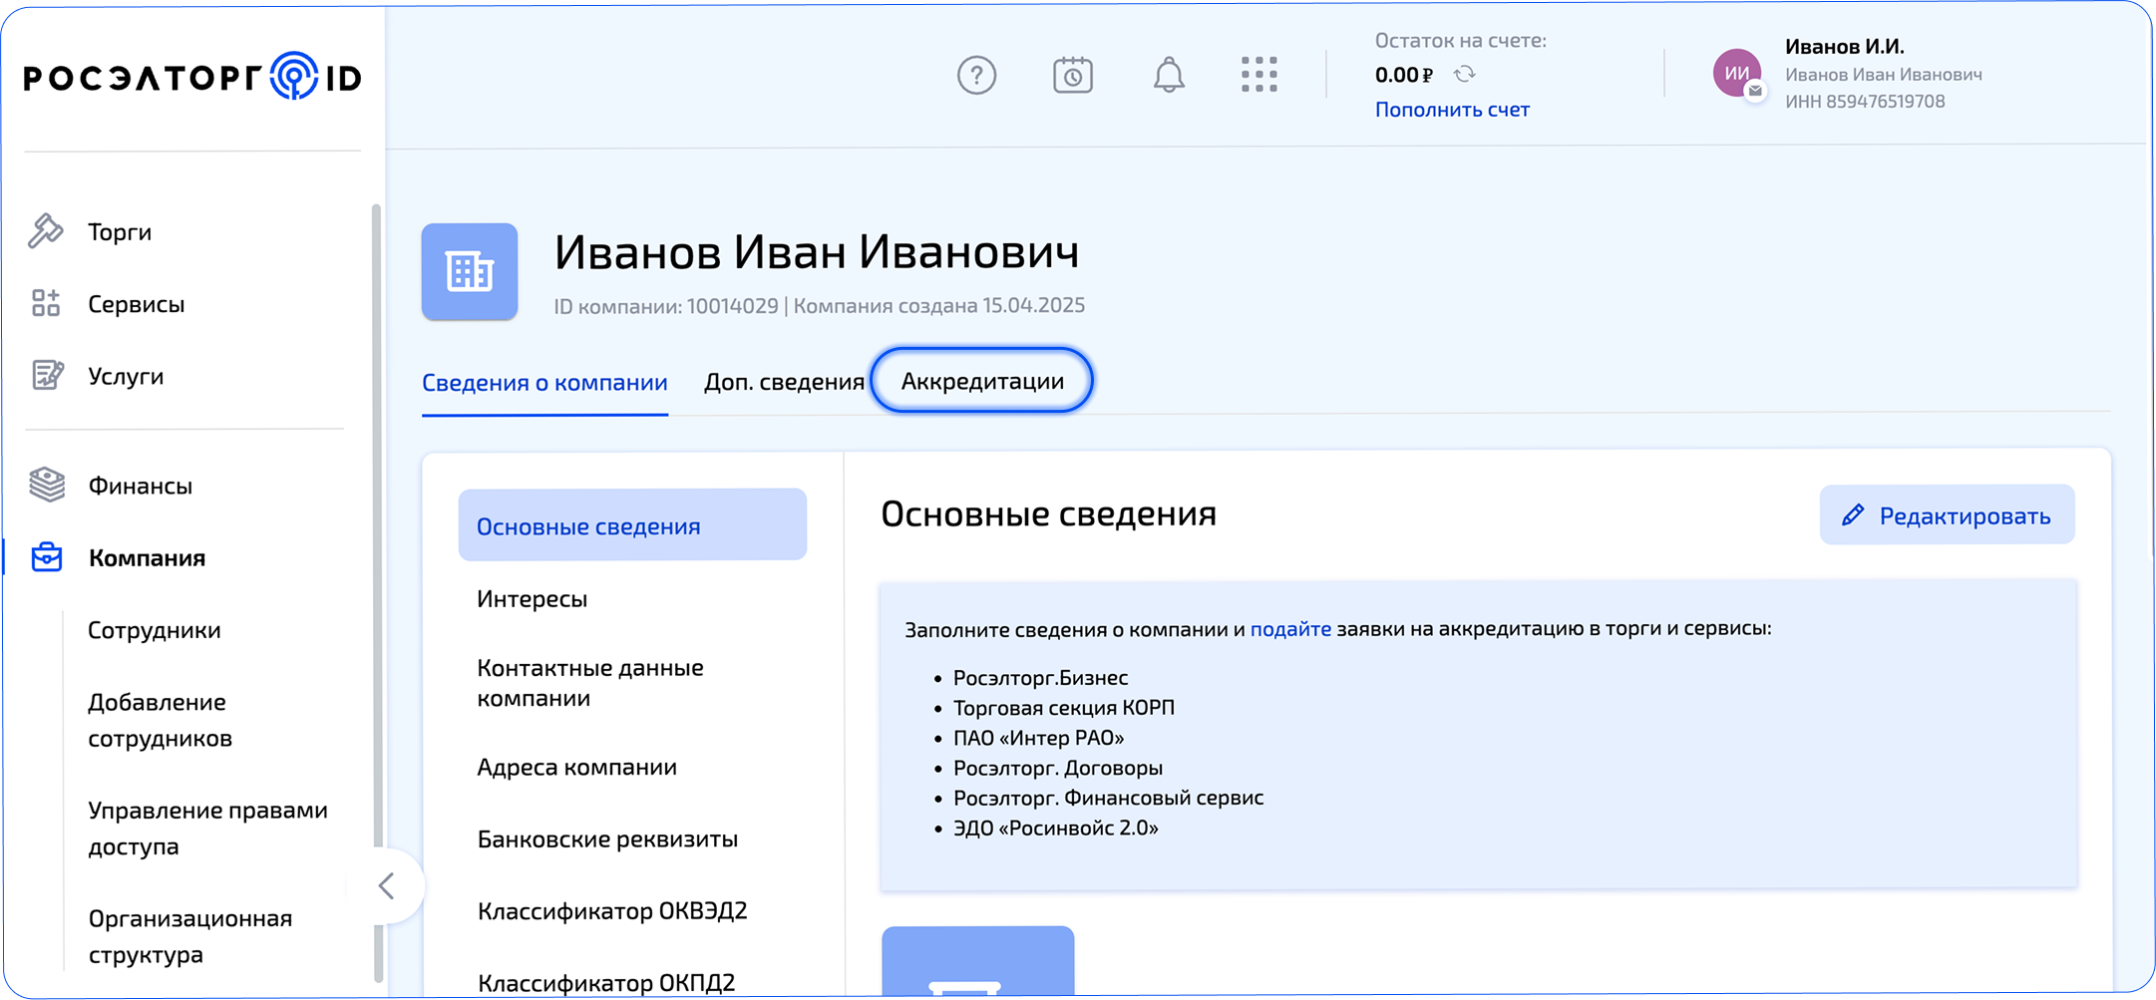Click the Компания briefcase icon
The height and width of the screenshot is (1000, 2156).
tap(47, 557)
